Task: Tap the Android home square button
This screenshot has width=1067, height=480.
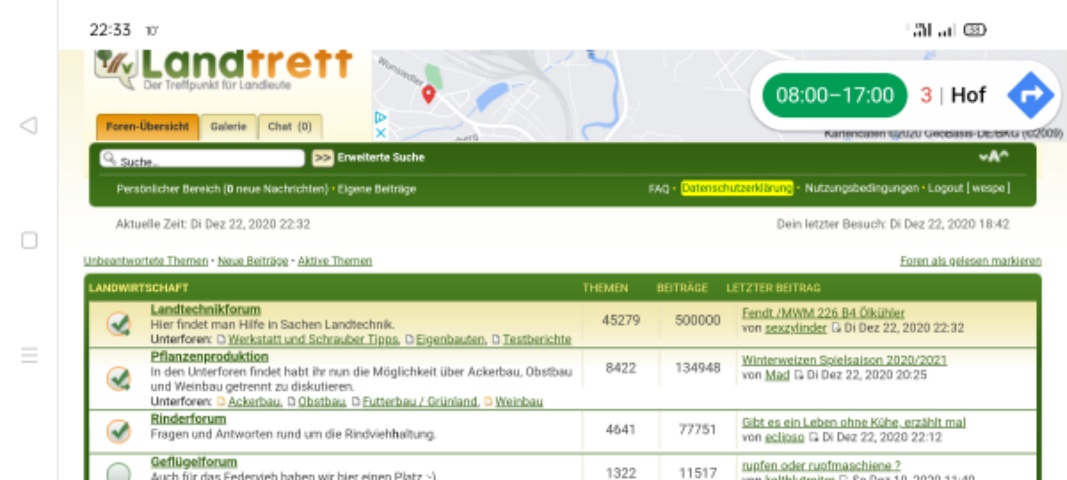Action: tap(29, 240)
